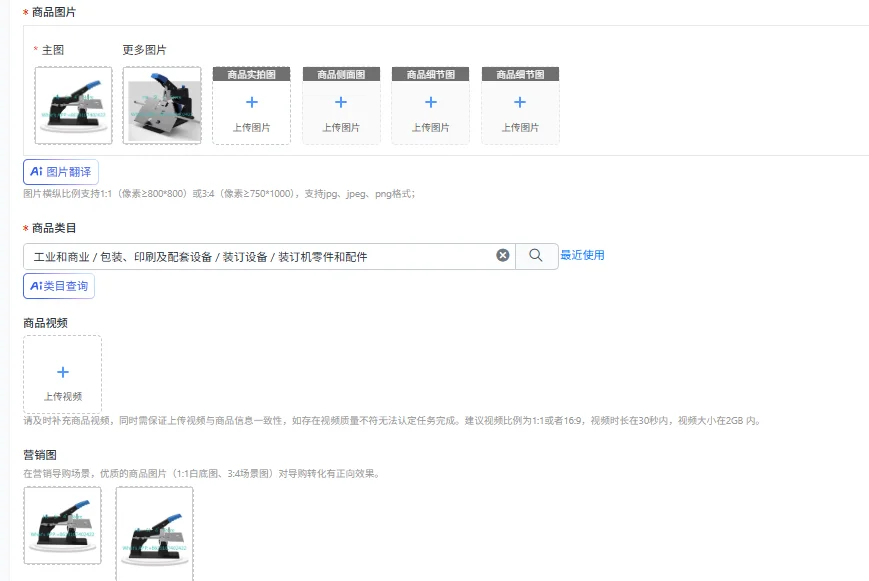This screenshot has height=581, width=869.
Task: Select the first 营销图 marketing thumbnail
Action: click(x=63, y=526)
